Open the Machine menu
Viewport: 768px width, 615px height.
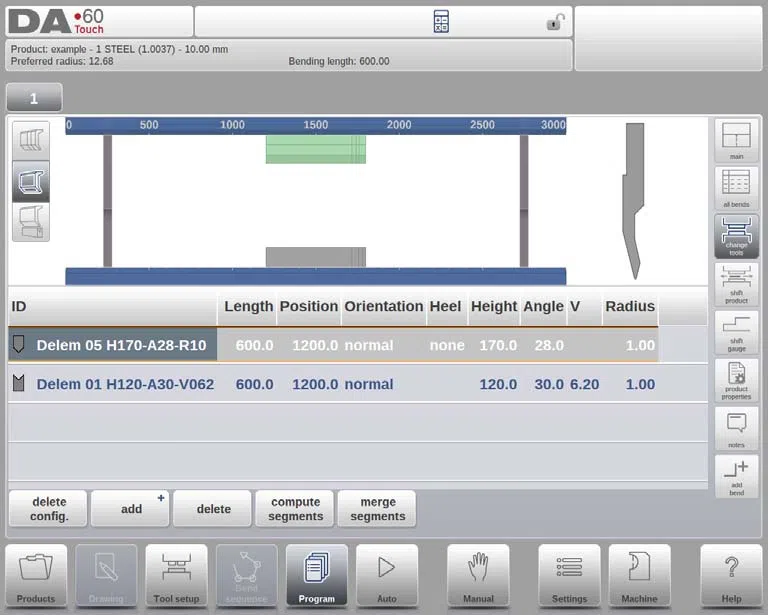click(639, 576)
